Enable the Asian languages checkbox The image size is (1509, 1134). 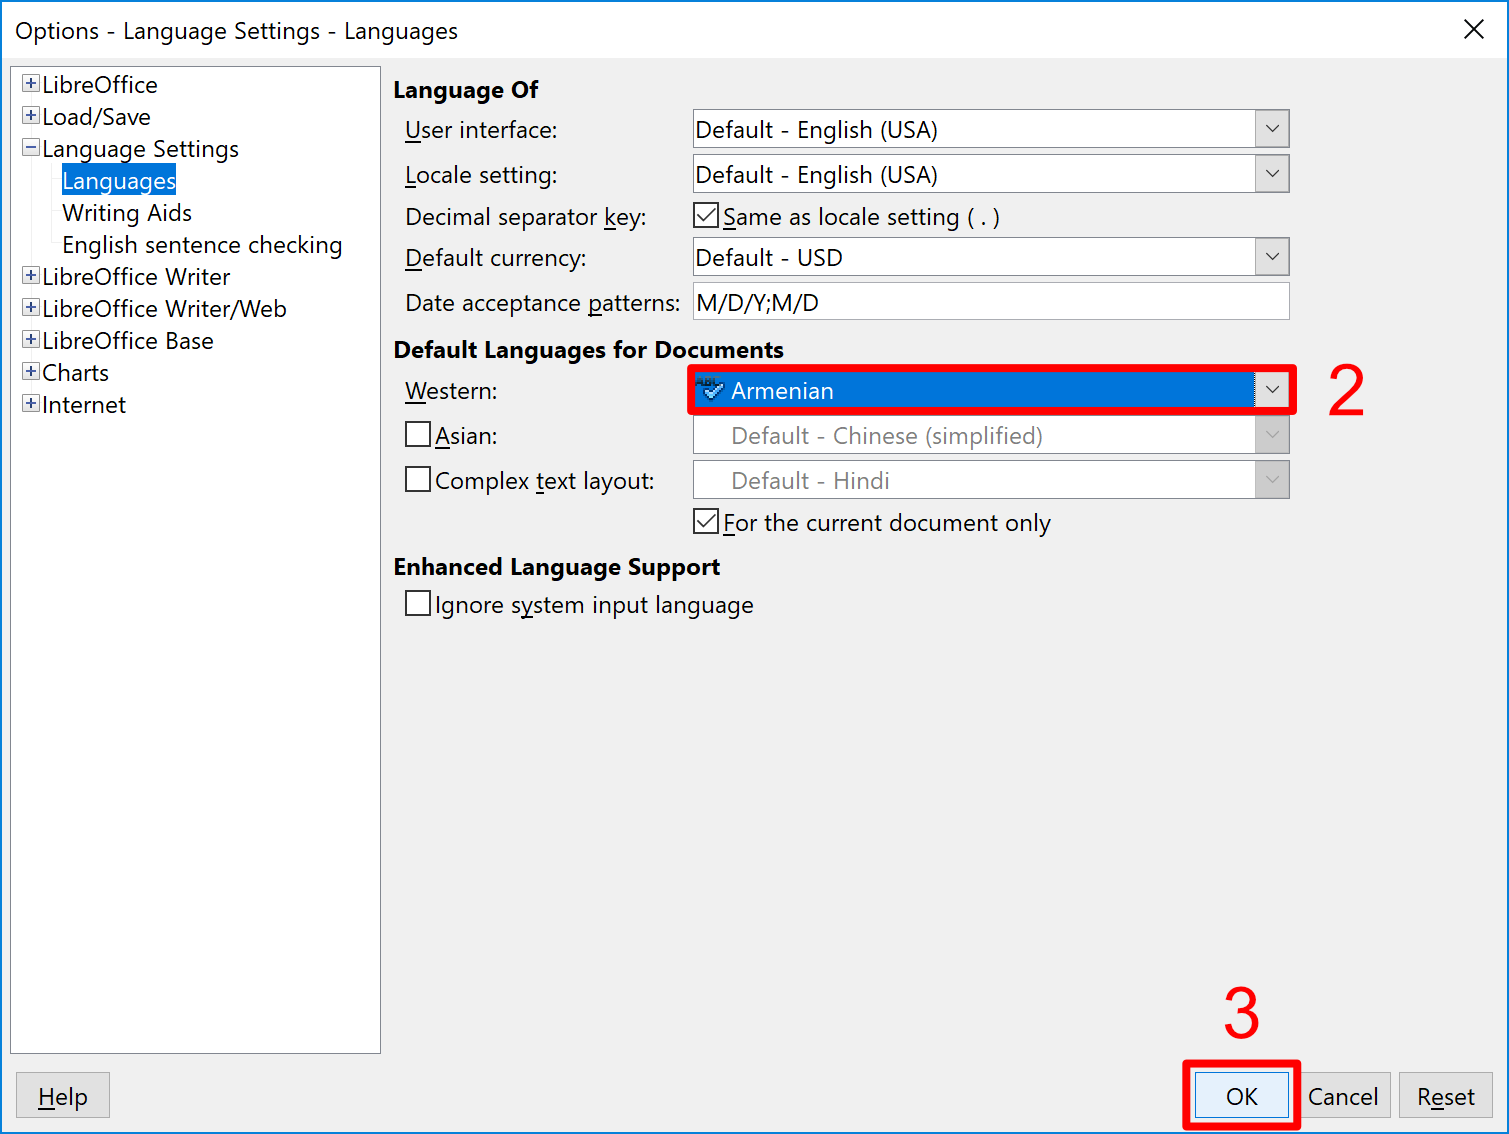pyautogui.click(x=418, y=434)
